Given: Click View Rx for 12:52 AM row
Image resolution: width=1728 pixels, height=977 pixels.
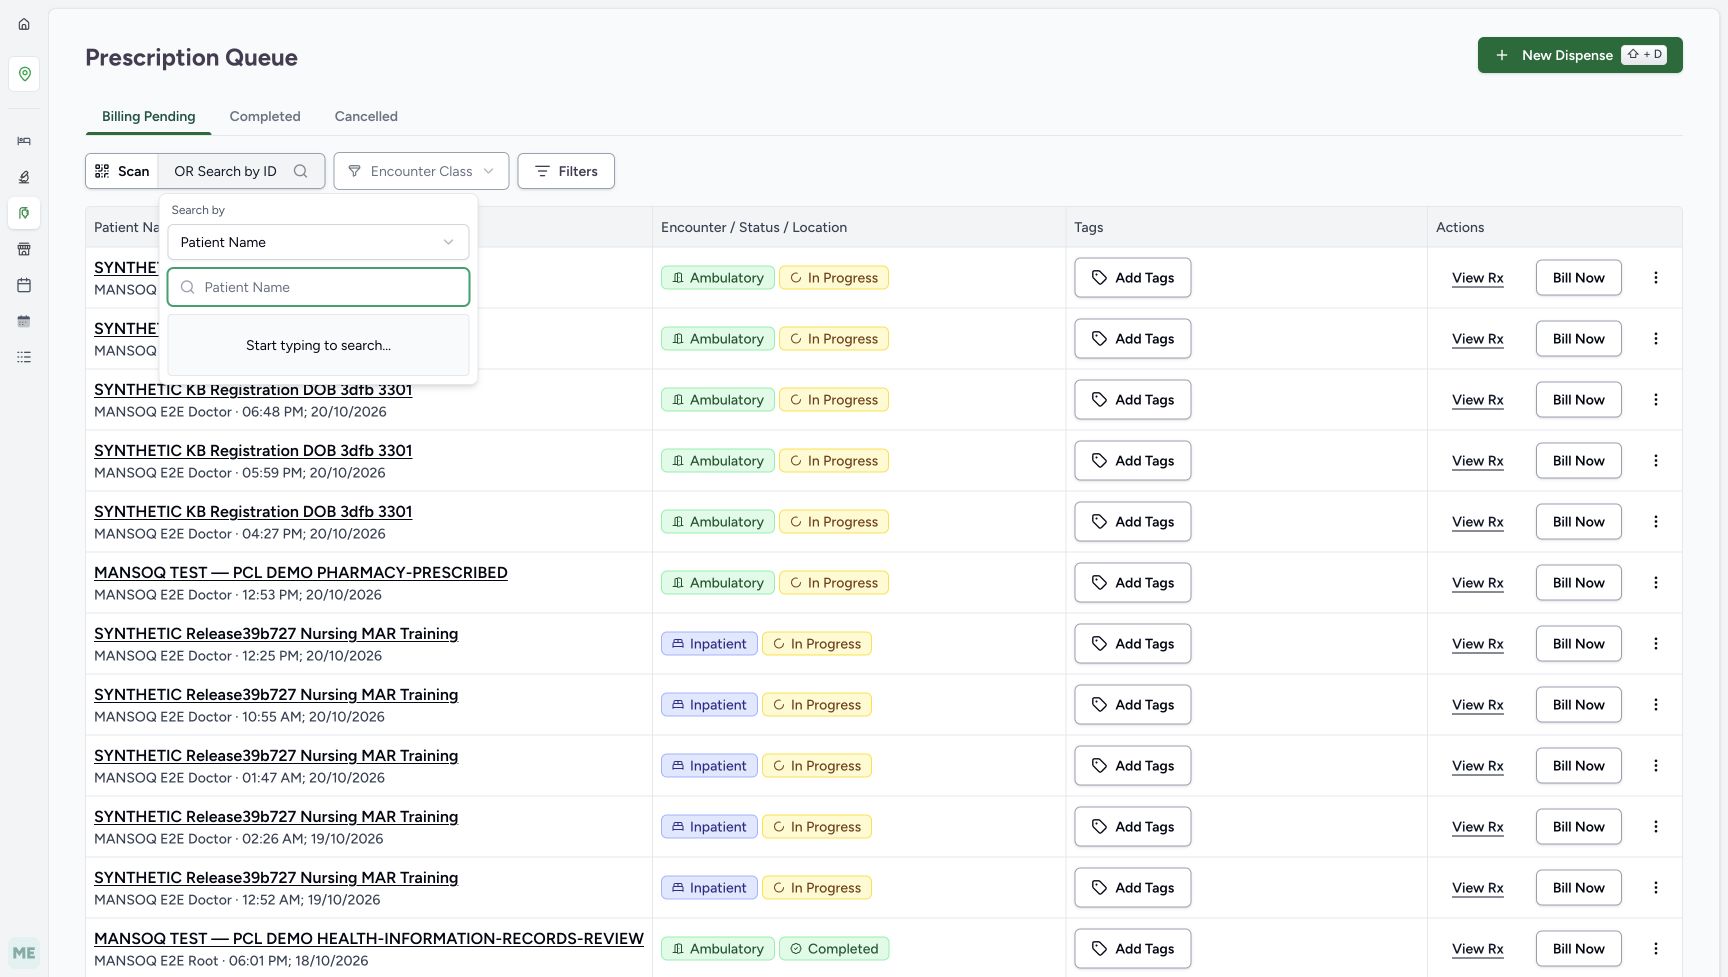Looking at the screenshot, I should pos(1477,888).
